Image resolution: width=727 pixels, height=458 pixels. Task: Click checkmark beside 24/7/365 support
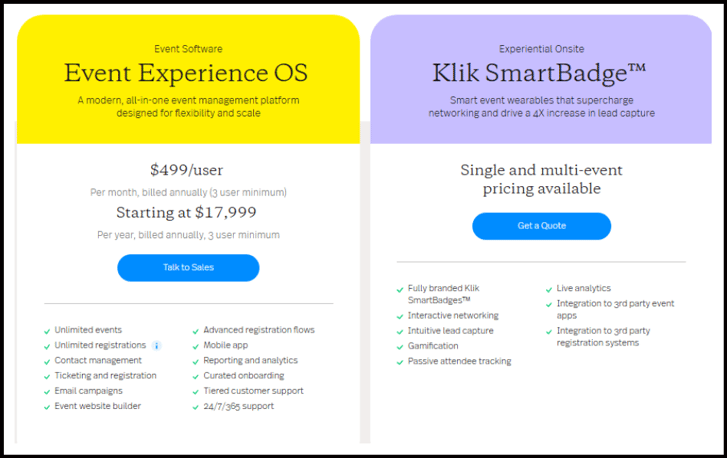click(195, 406)
